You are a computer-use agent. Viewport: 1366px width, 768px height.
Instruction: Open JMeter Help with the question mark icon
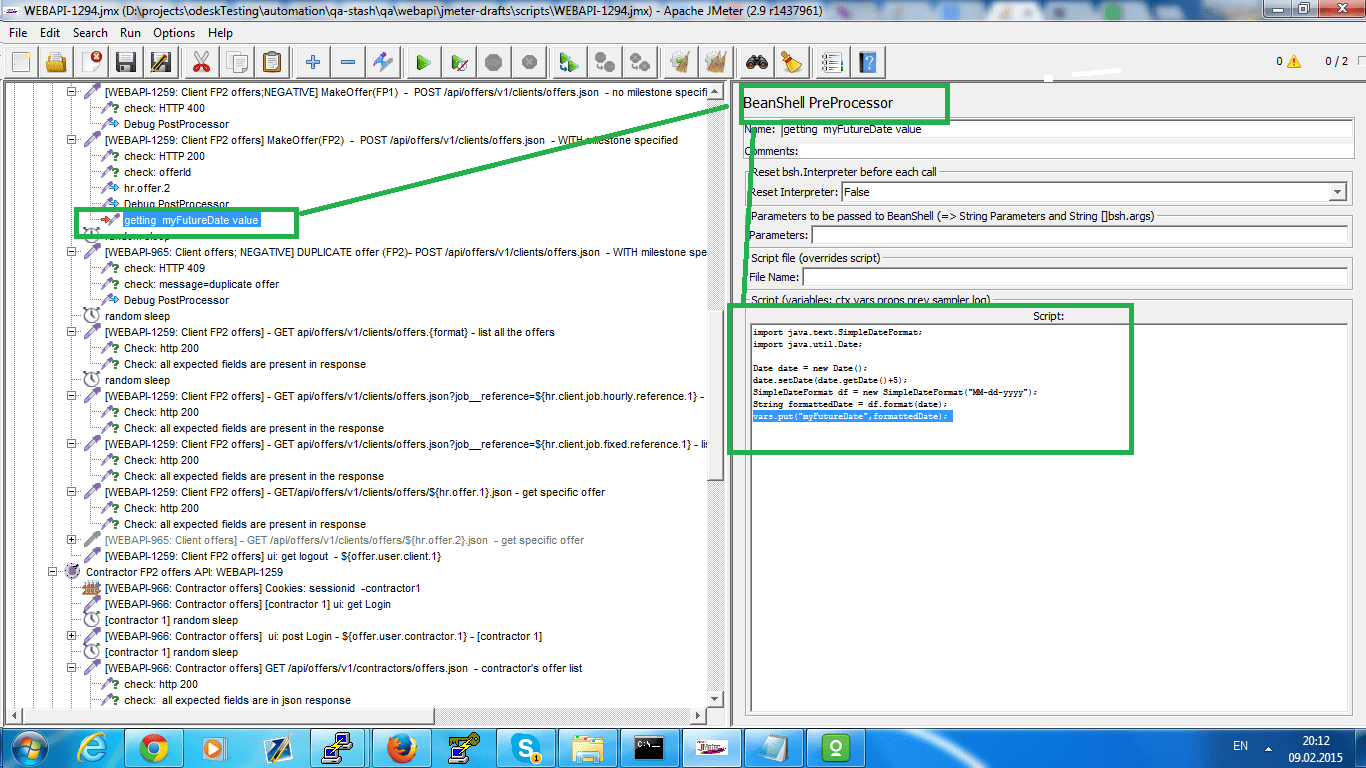click(868, 61)
